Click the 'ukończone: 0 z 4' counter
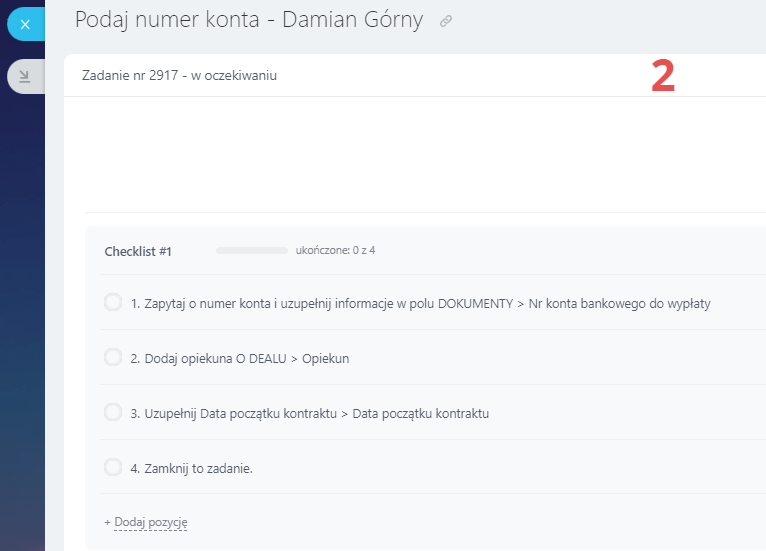Image resolution: width=766 pixels, height=551 pixels. (x=335, y=250)
